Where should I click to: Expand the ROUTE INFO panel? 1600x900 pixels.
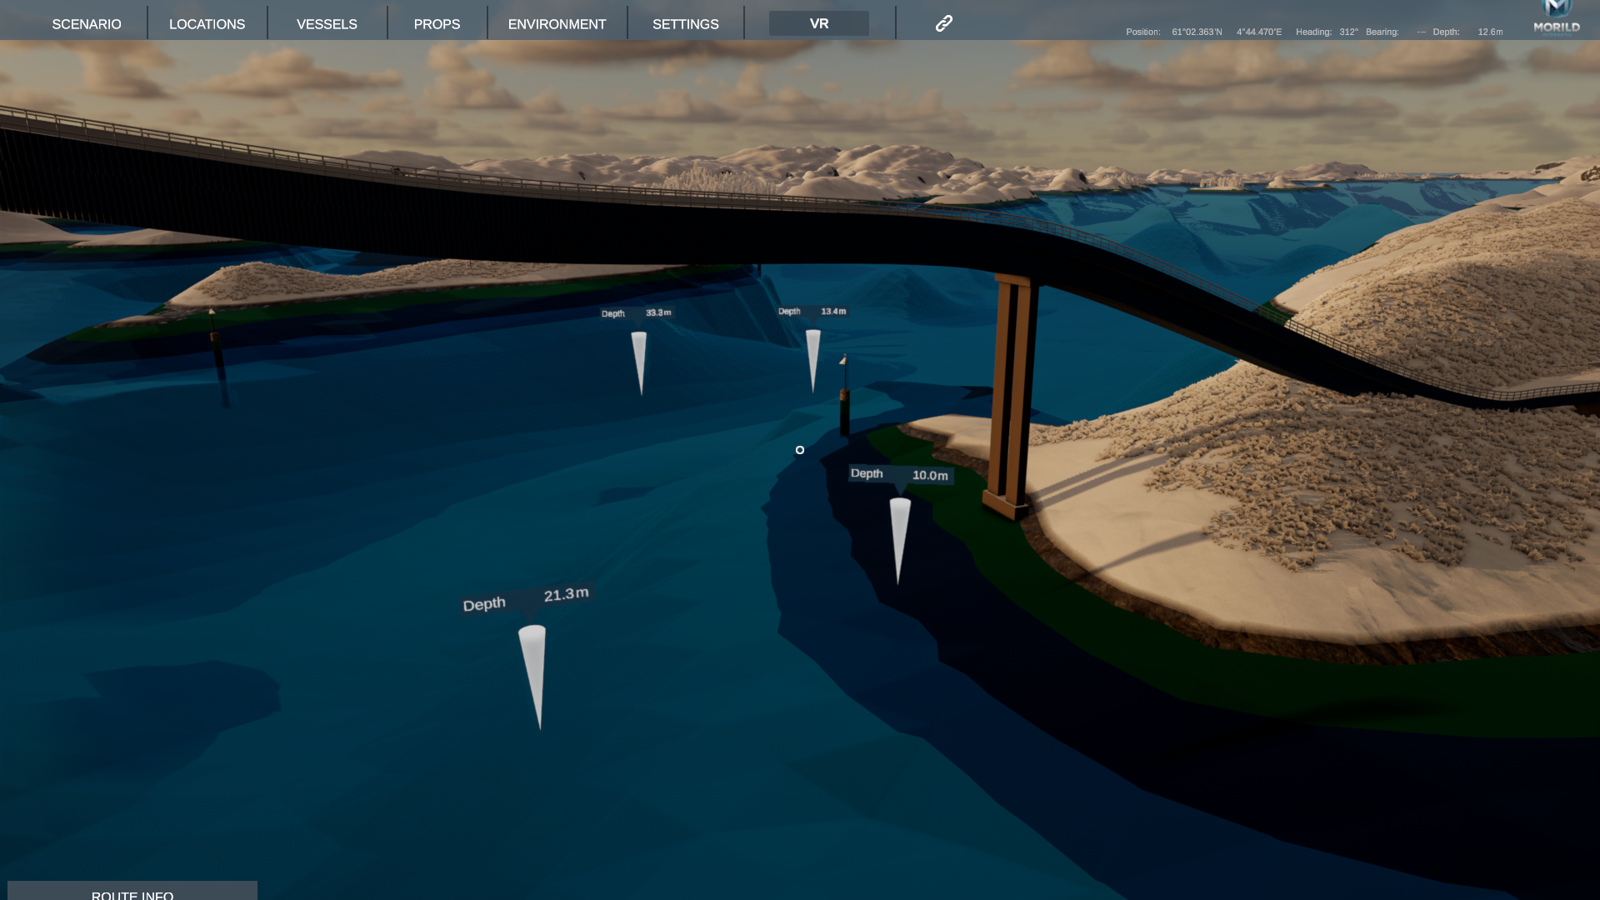pos(132,891)
